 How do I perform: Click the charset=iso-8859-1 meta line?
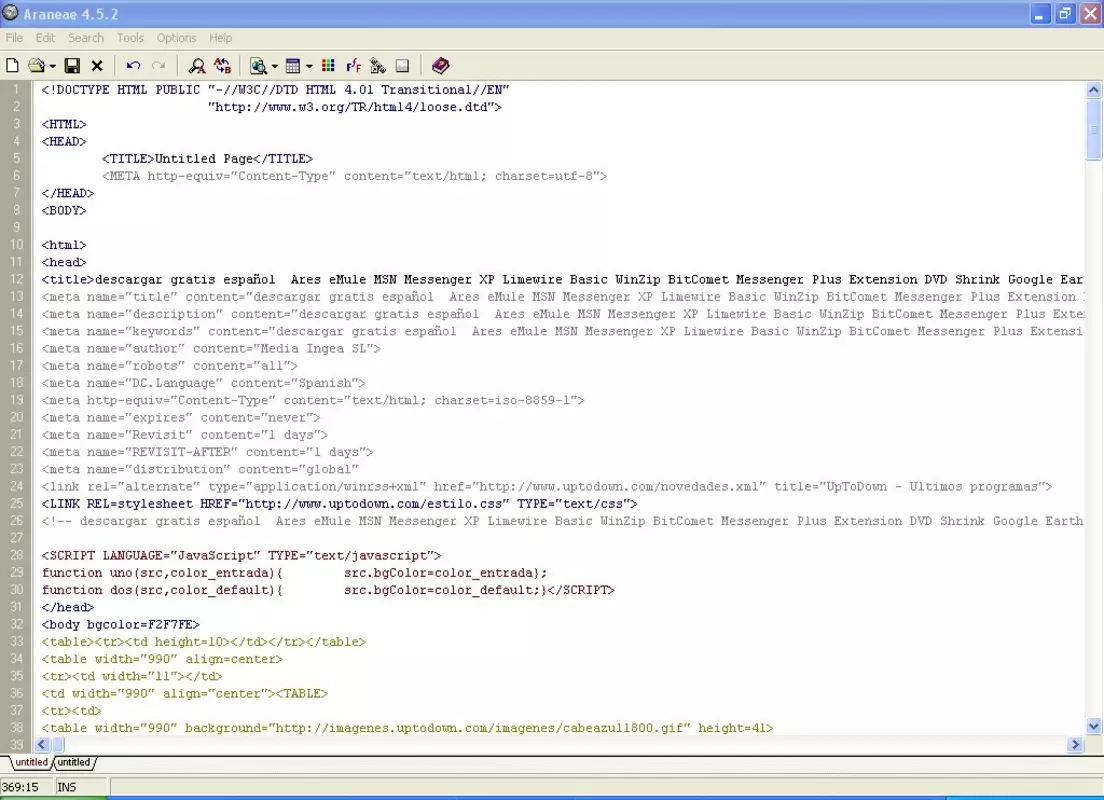[x=313, y=400]
